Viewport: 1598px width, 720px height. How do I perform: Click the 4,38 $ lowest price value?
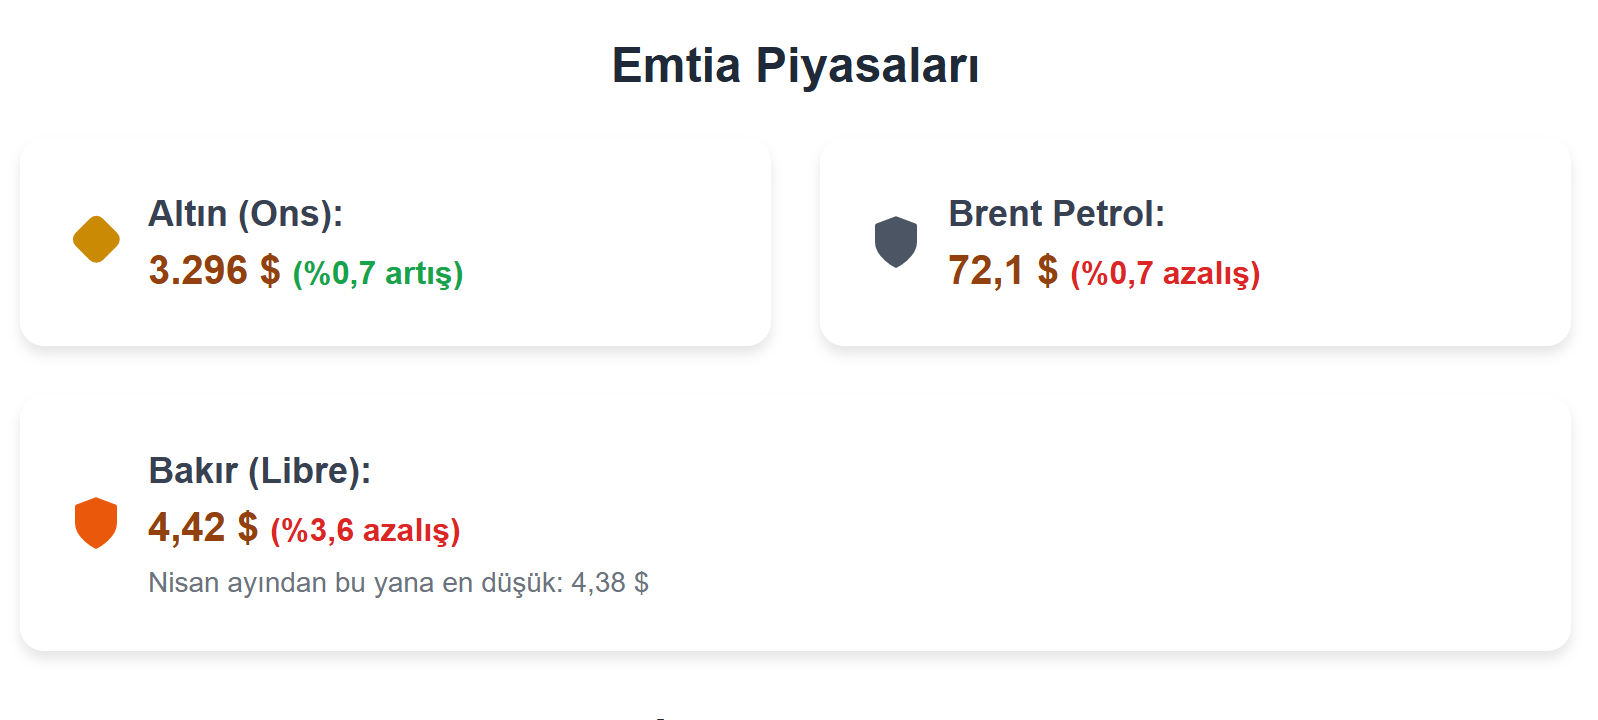tap(610, 583)
